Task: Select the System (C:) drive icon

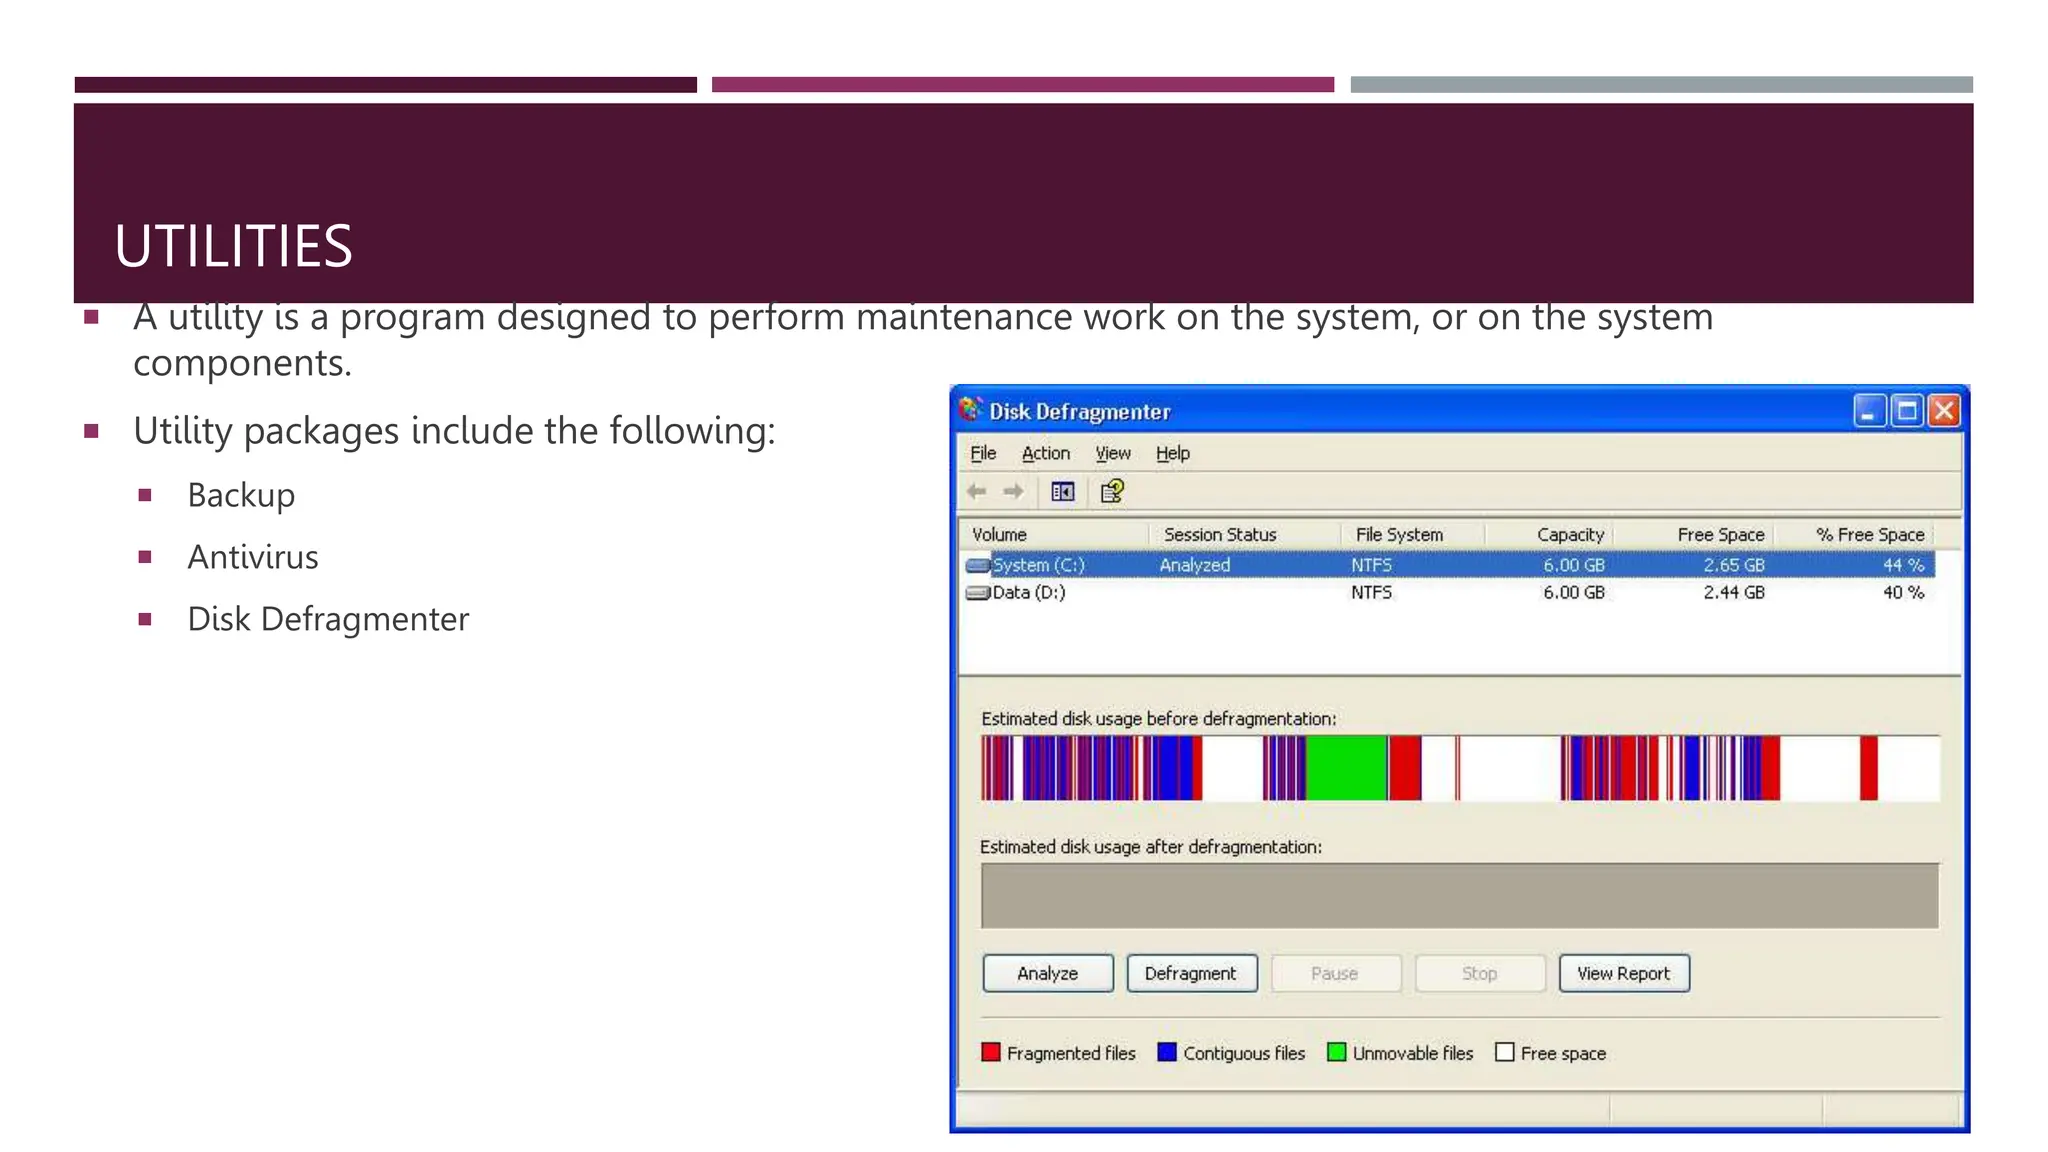Action: 978,565
